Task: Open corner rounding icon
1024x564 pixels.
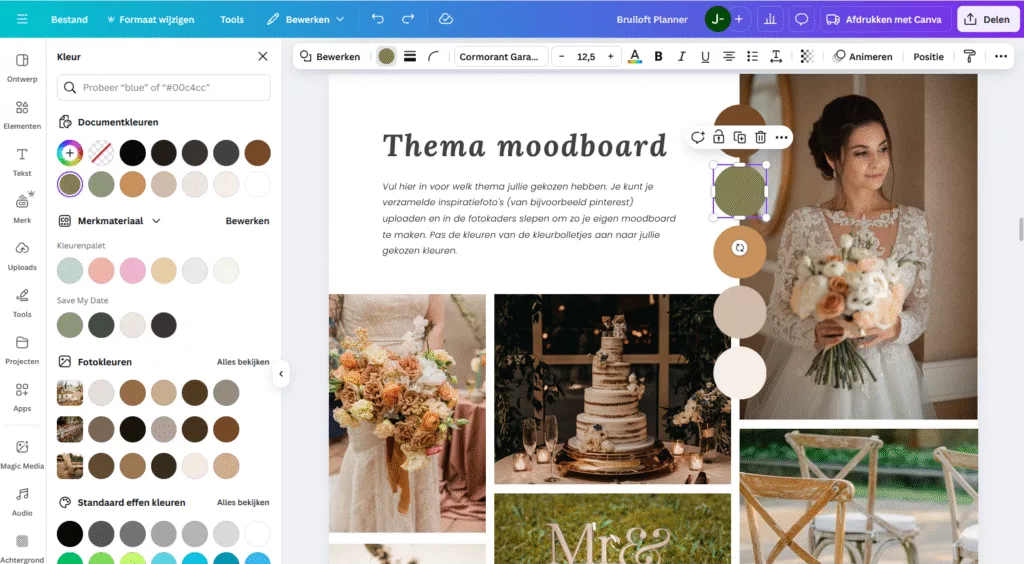Action: coord(434,57)
